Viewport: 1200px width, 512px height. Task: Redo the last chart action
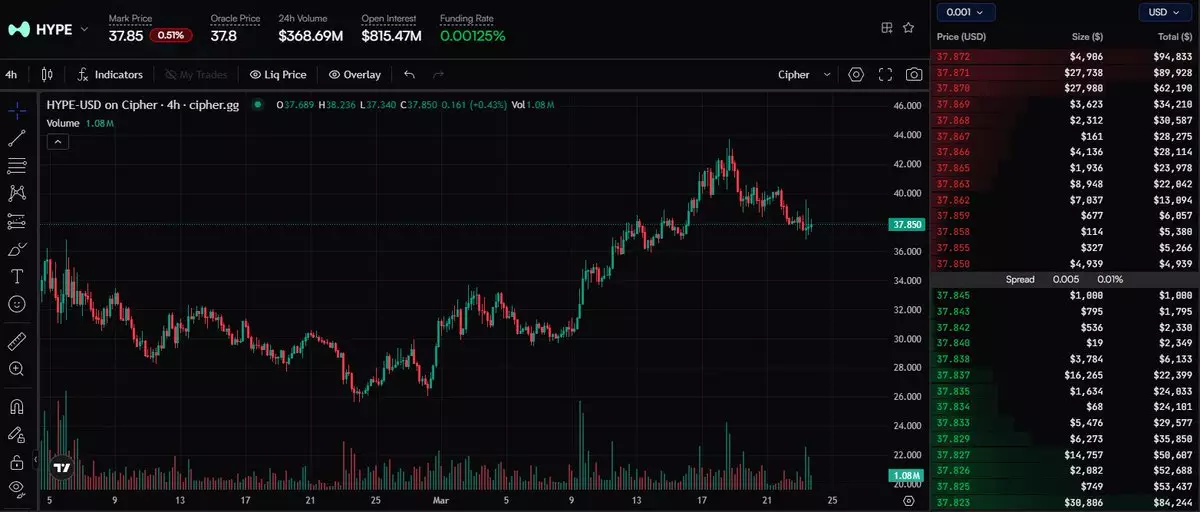(x=438, y=74)
